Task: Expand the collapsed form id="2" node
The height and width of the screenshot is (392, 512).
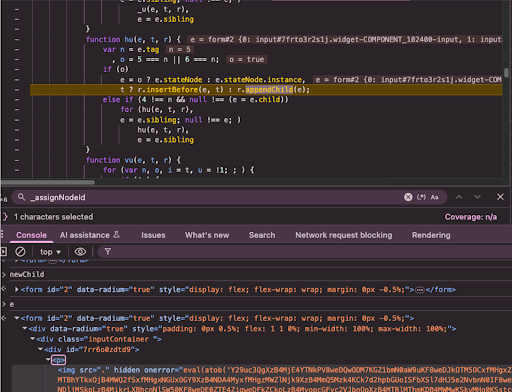Action: pos(16,289)
